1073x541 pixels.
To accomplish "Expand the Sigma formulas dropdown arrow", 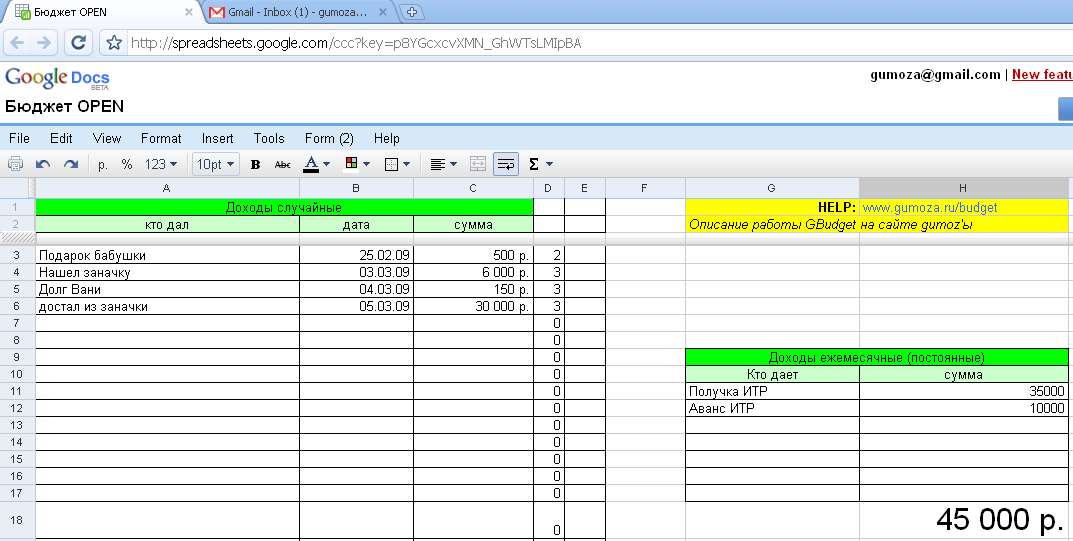I will pos(549,164).
